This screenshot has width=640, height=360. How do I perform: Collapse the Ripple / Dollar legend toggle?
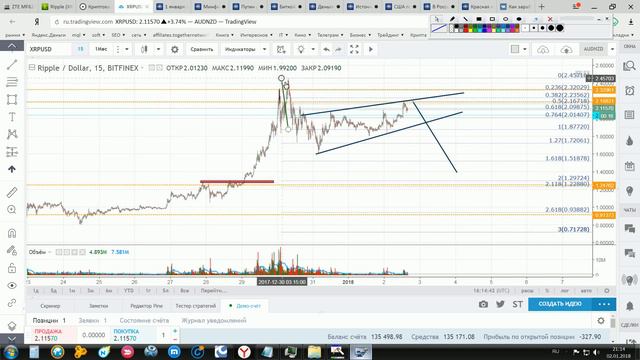(32, 67)
